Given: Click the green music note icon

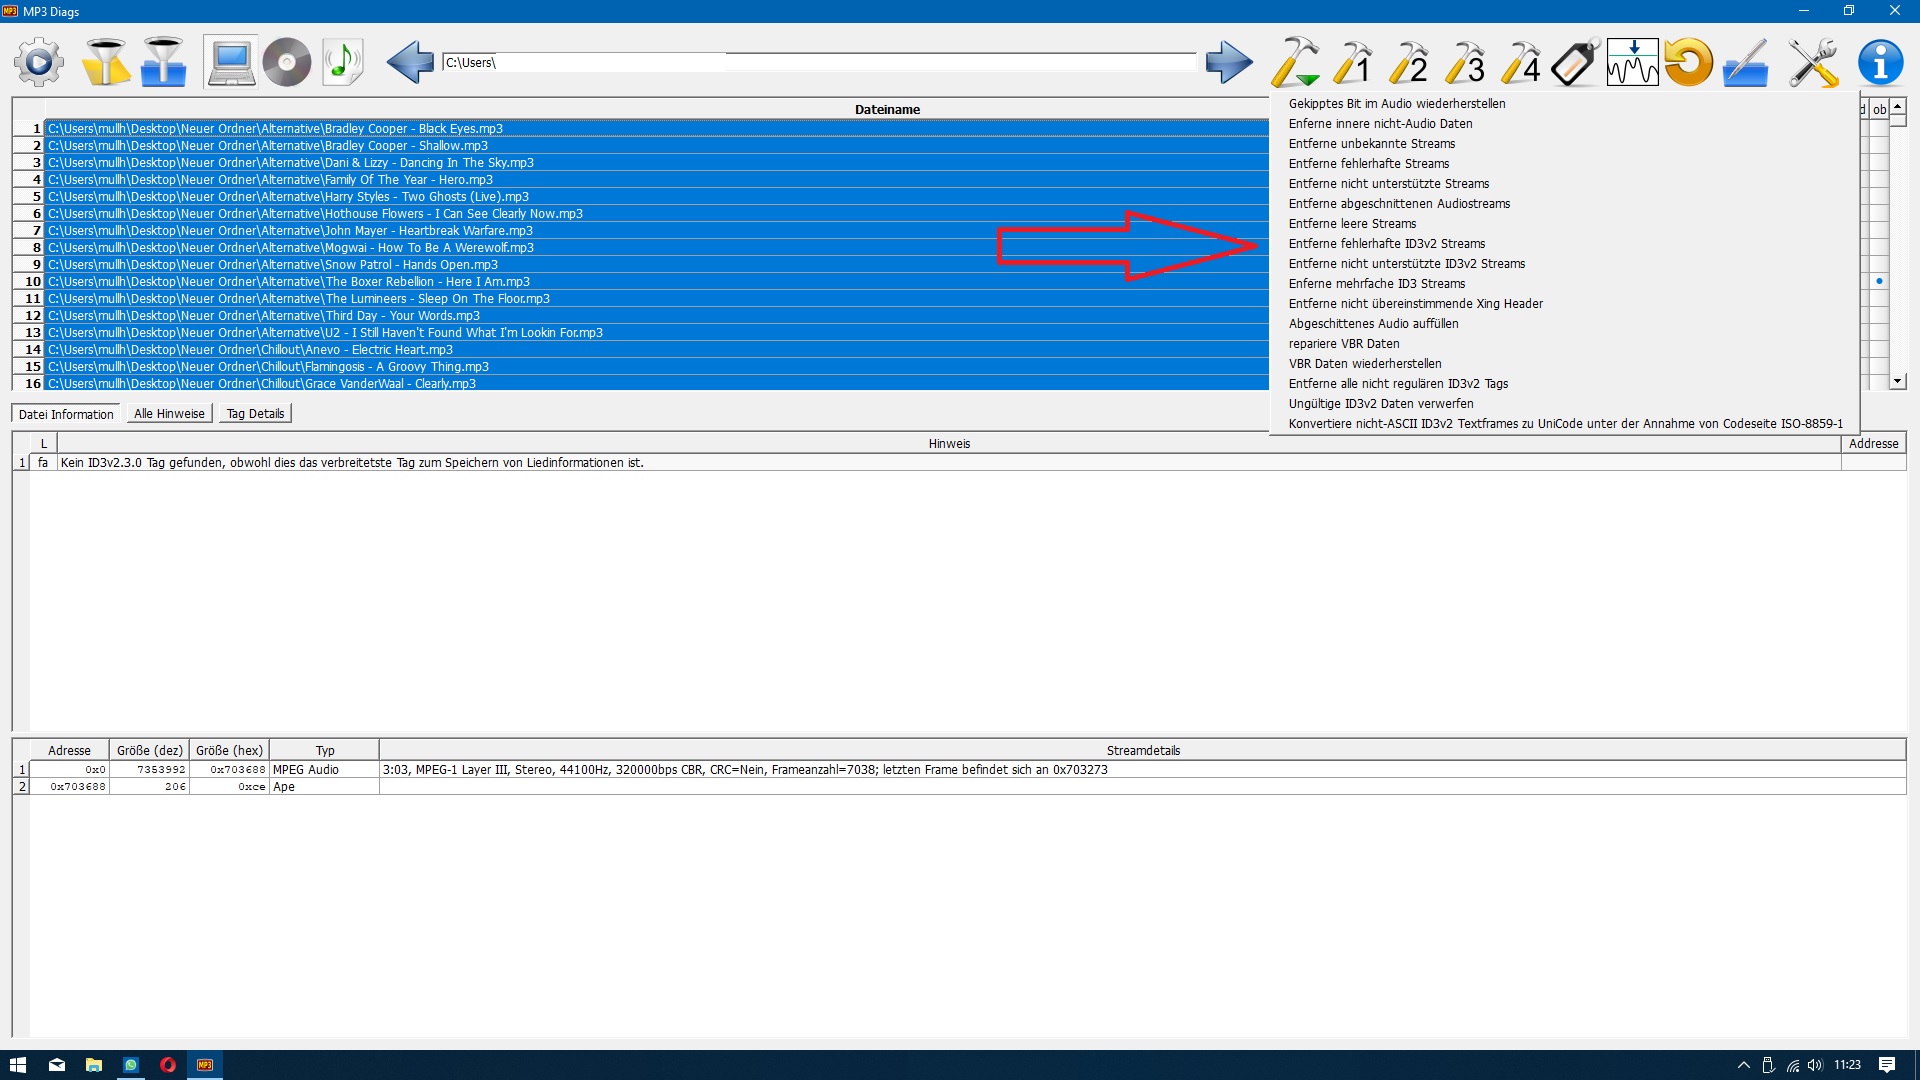Looking at the screenshot, I should coord(343,63).
